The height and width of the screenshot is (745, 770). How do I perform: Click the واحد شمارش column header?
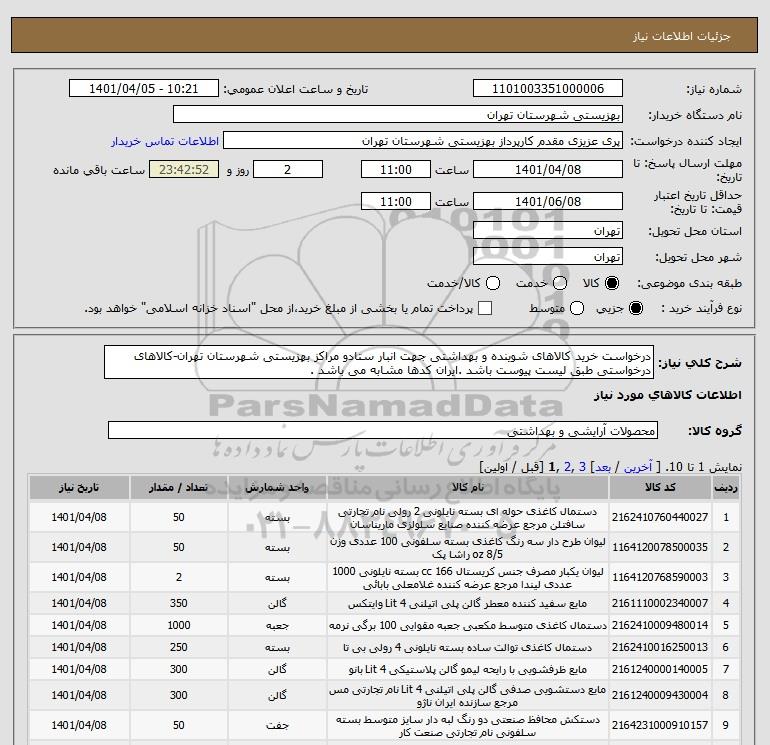click(x=277, y=488)
